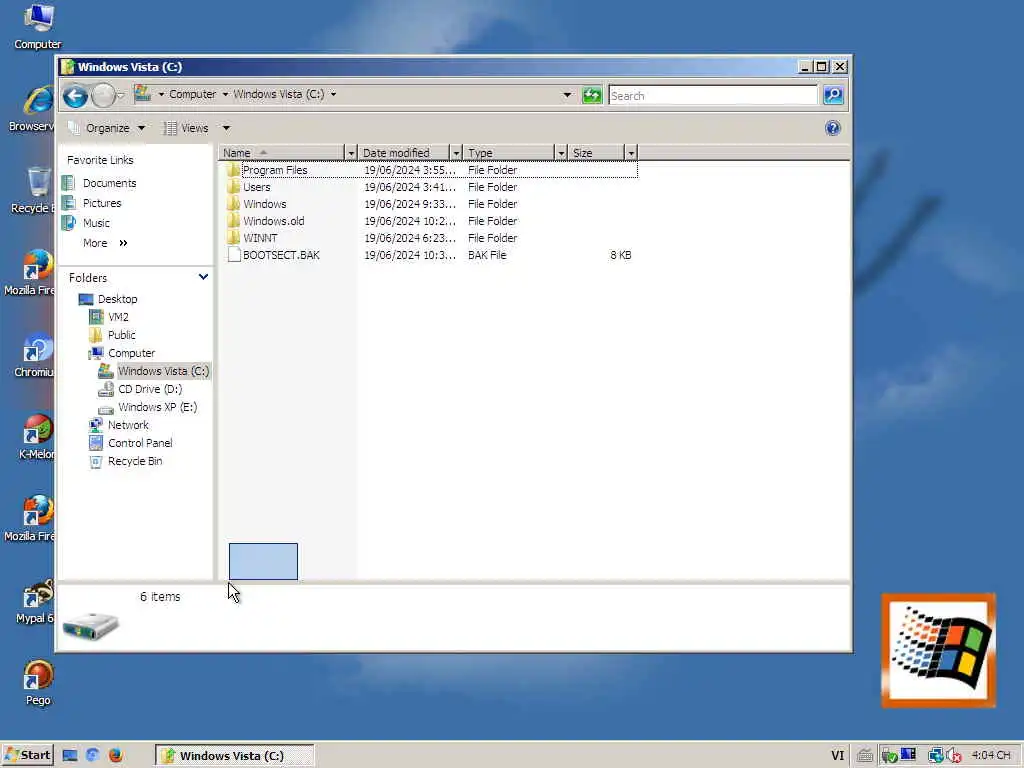Sort by the Name column header
Viewport: 1024px width, 768px height.
281,153
